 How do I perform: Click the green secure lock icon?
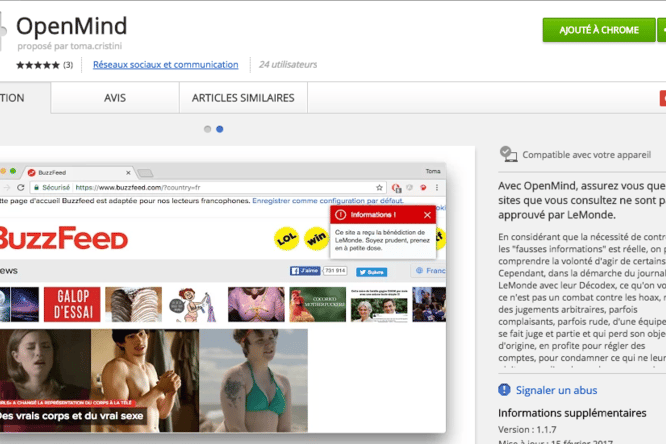(37, 187)
